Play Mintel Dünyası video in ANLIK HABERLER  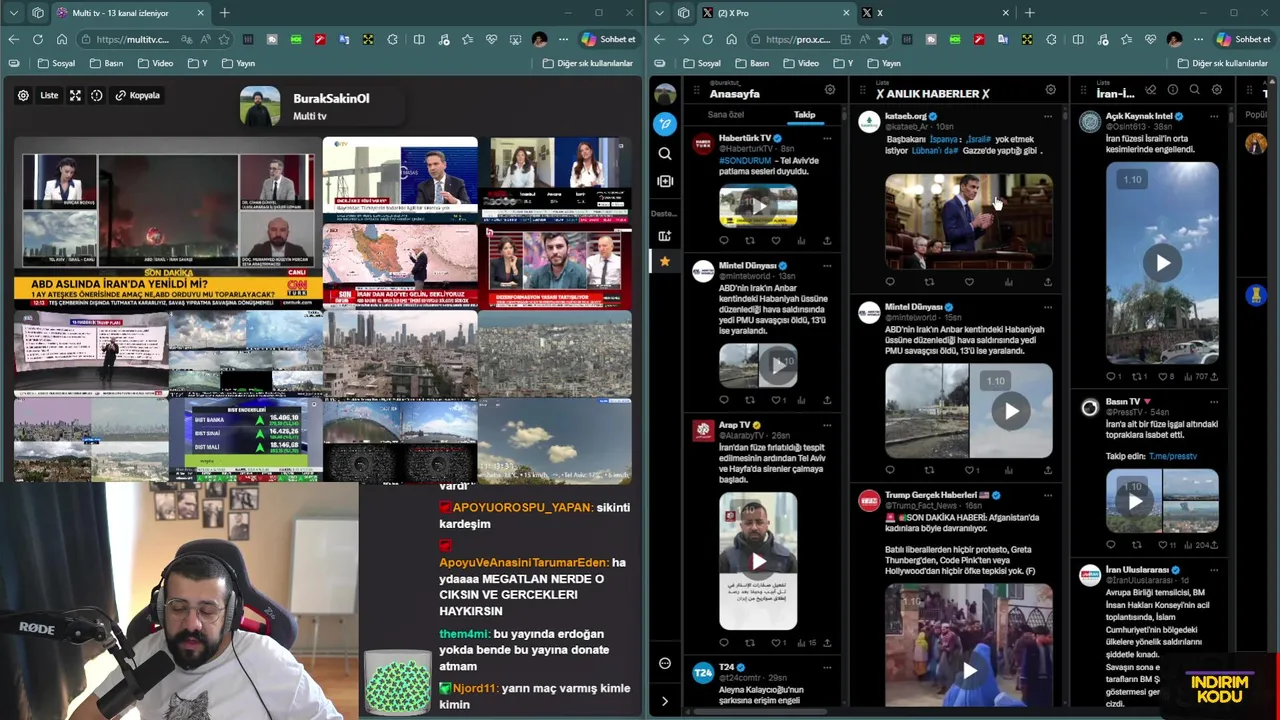(1011, 411)
